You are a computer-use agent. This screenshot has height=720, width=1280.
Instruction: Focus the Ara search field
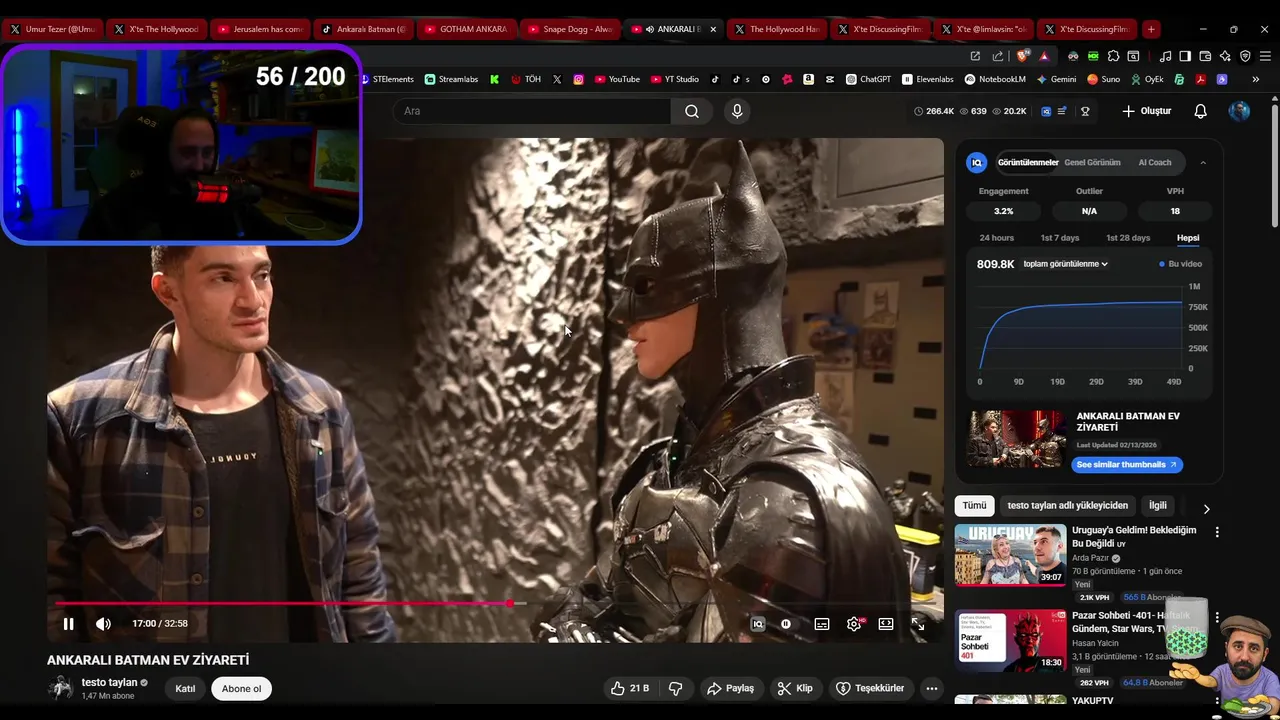[532, 111]
